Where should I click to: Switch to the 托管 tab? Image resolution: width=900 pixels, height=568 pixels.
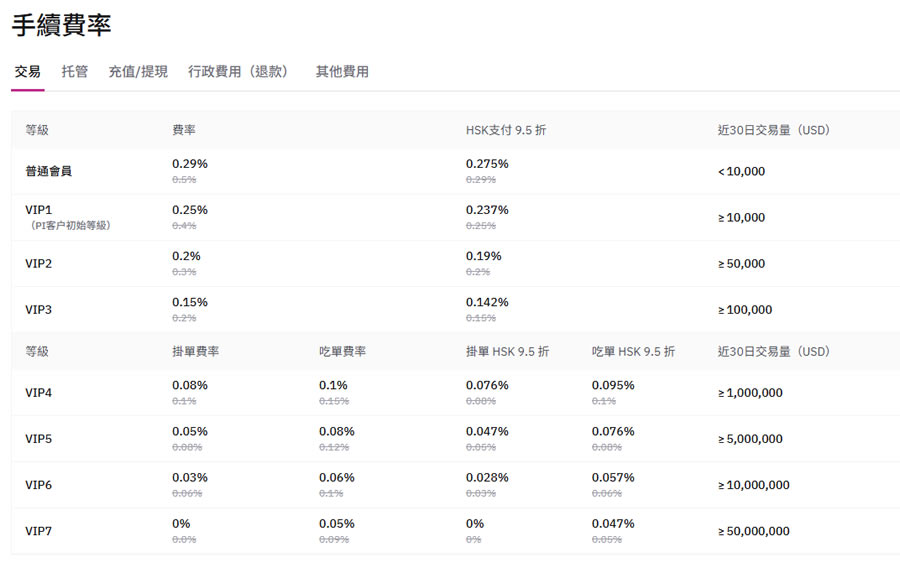(x=74, y=72)
